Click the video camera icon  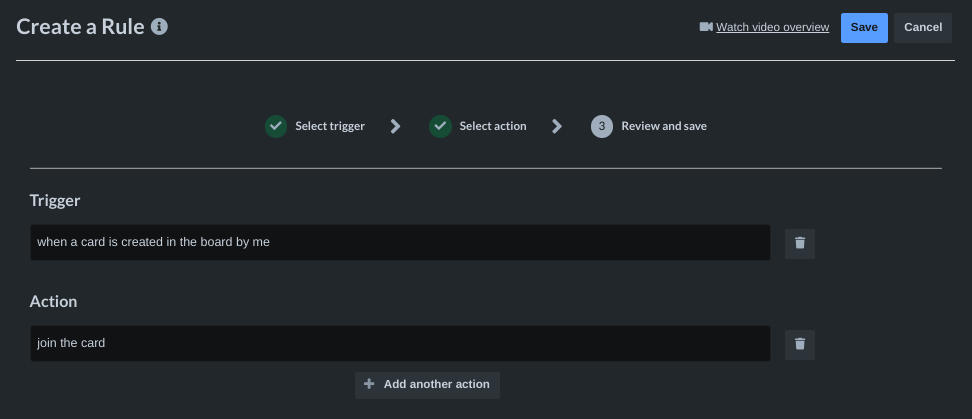point(705,27)
